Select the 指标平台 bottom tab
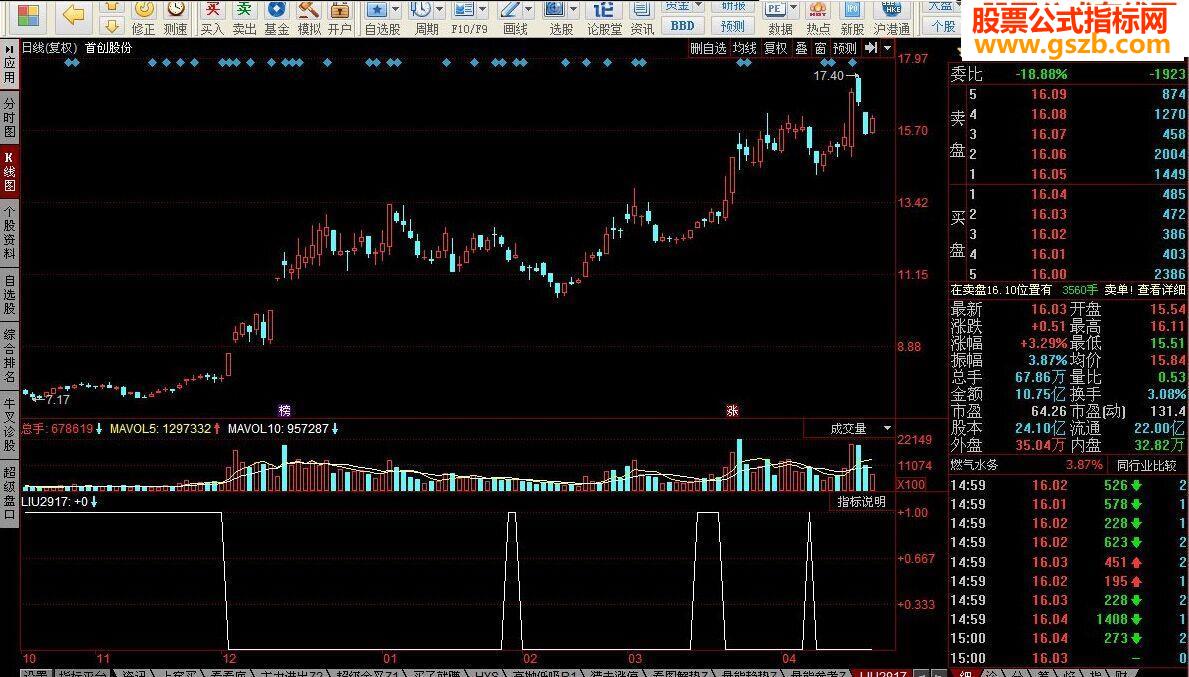1189x677 pixels. 85,673
